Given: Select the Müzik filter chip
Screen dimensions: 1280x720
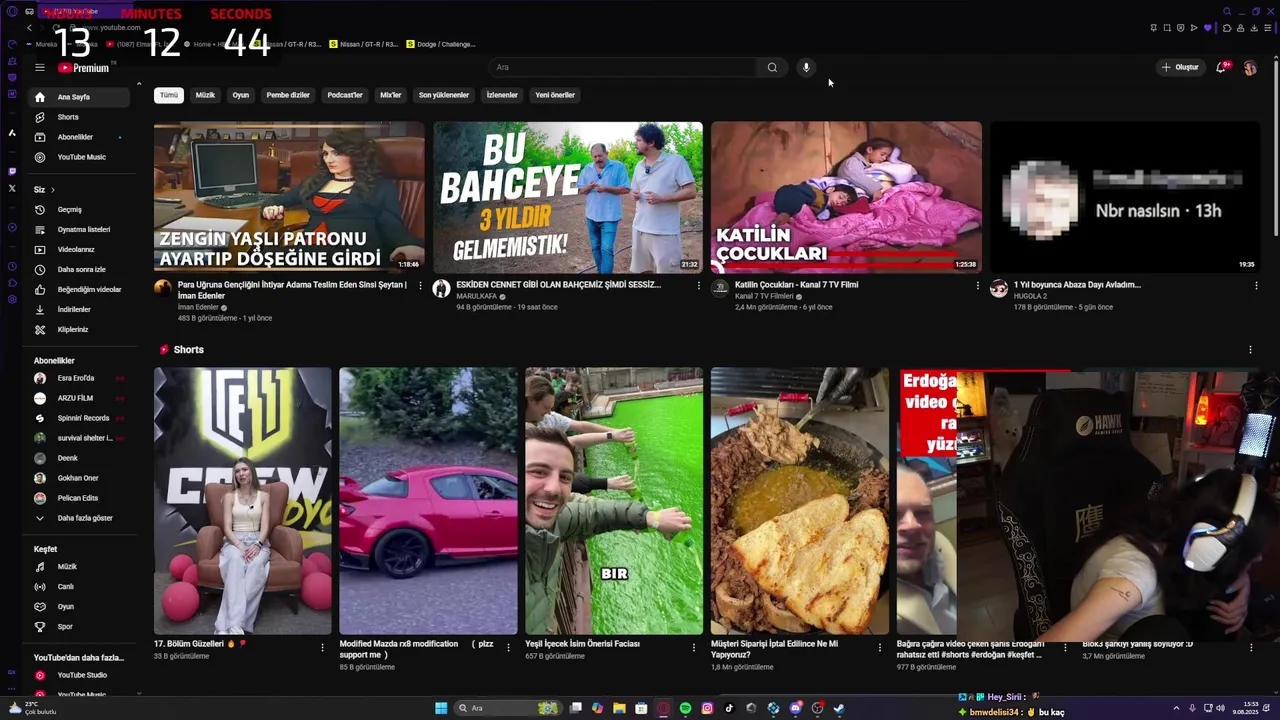Looking at the screenshot, I should pyautogui.click(x=205, y=95).
